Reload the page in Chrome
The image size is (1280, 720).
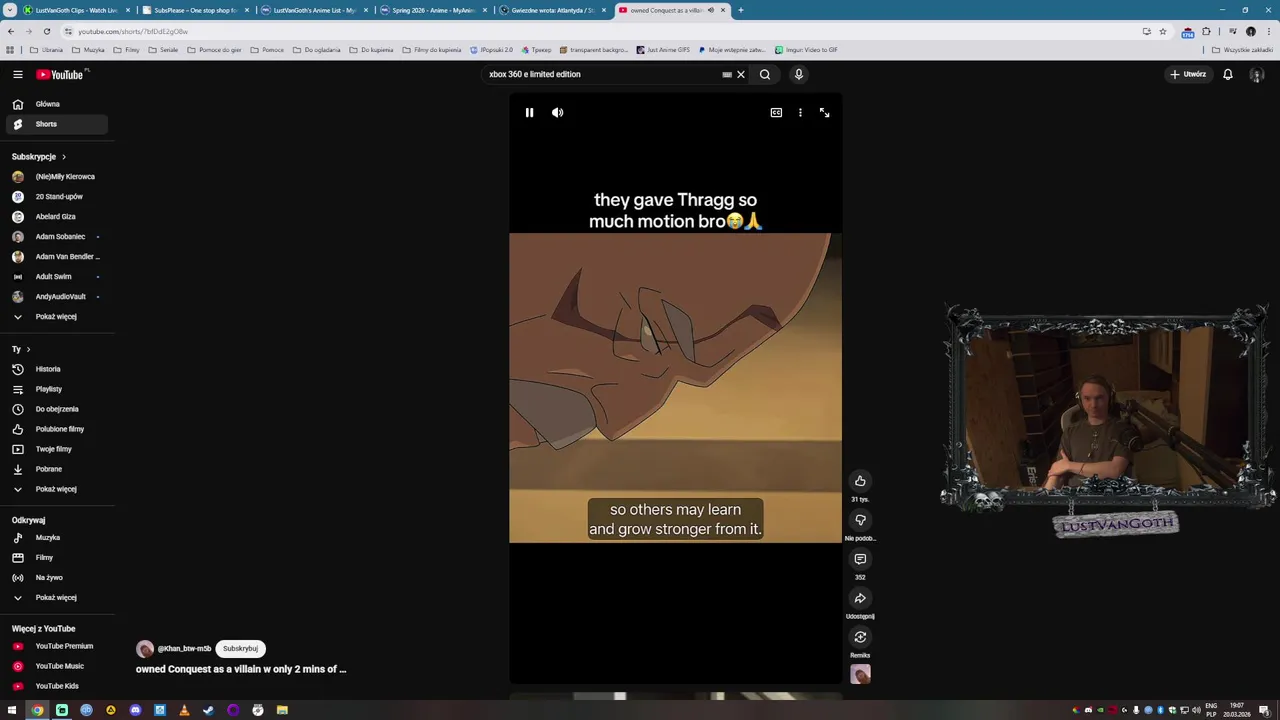(46, 31)
